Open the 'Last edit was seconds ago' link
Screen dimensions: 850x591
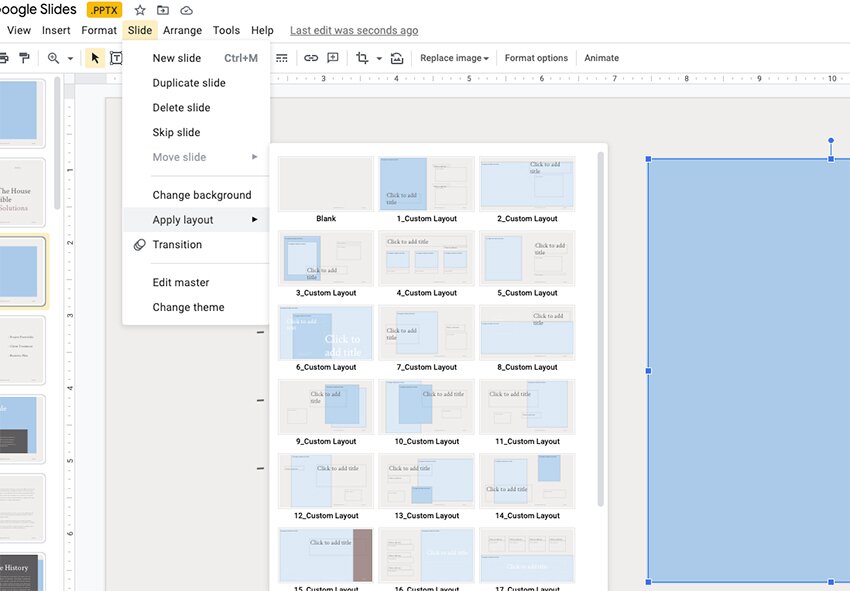354,31
